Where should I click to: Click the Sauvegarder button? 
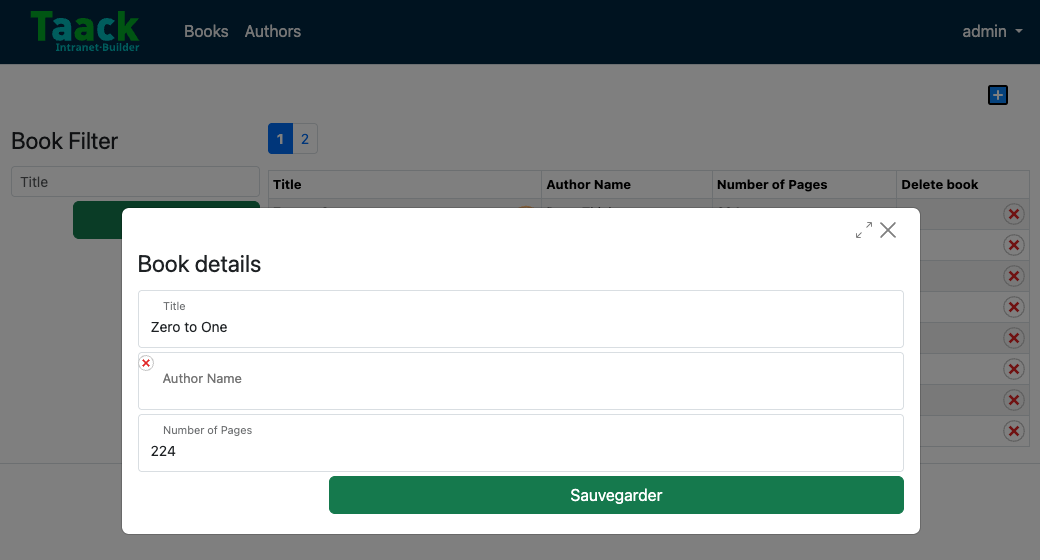[616, 495]
